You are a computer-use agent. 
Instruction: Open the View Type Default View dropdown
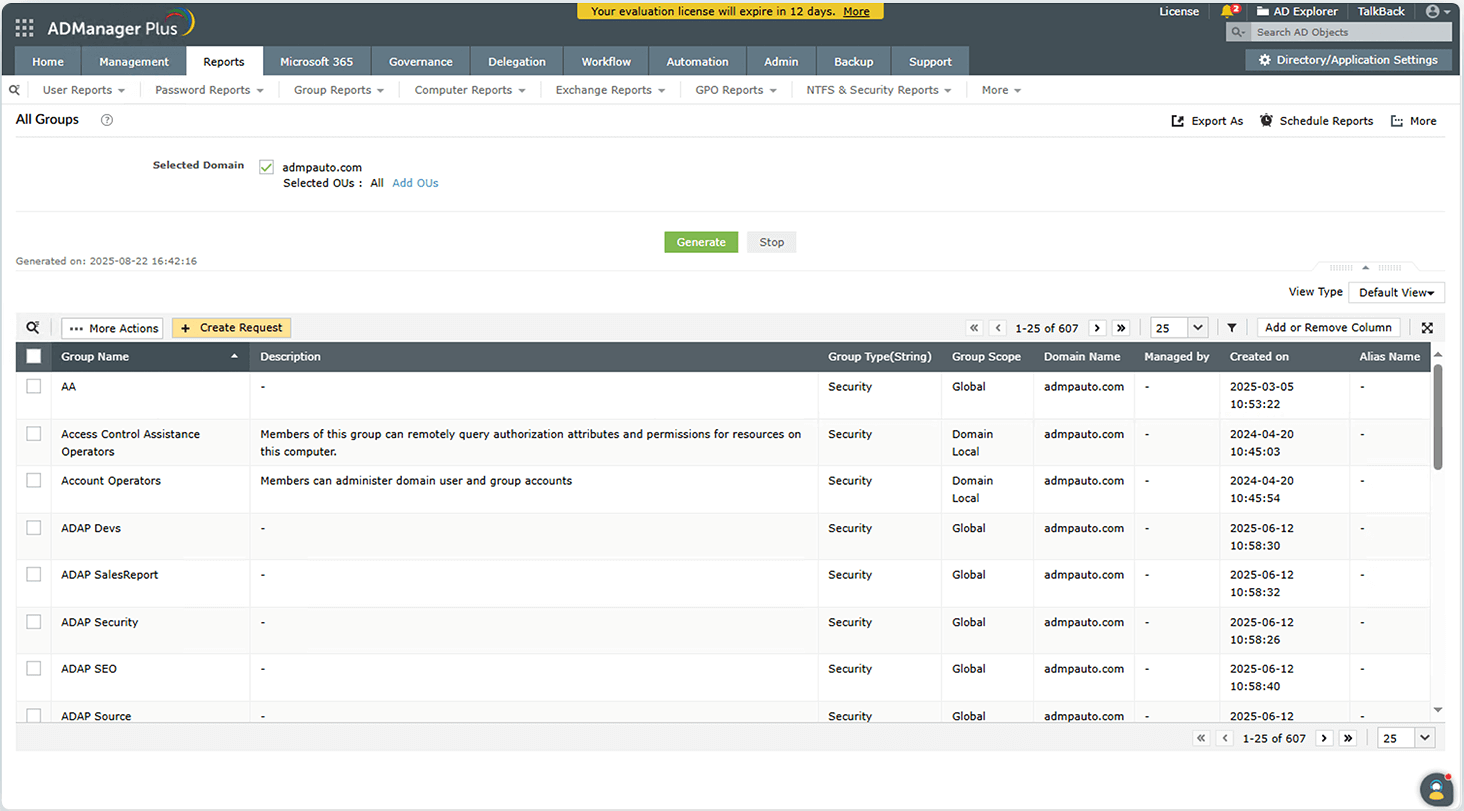pos(1396,292)
